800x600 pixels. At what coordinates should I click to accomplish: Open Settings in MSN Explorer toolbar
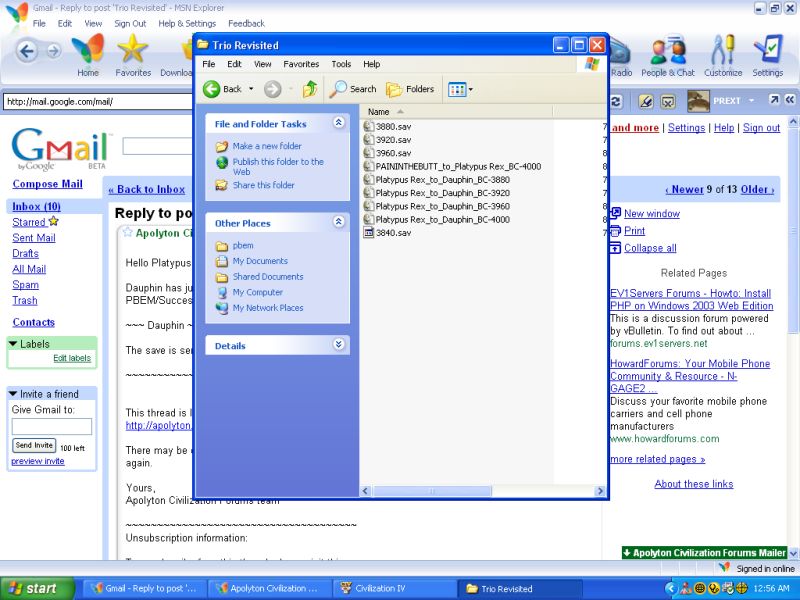pyautogui.click(x=767, y=56)
